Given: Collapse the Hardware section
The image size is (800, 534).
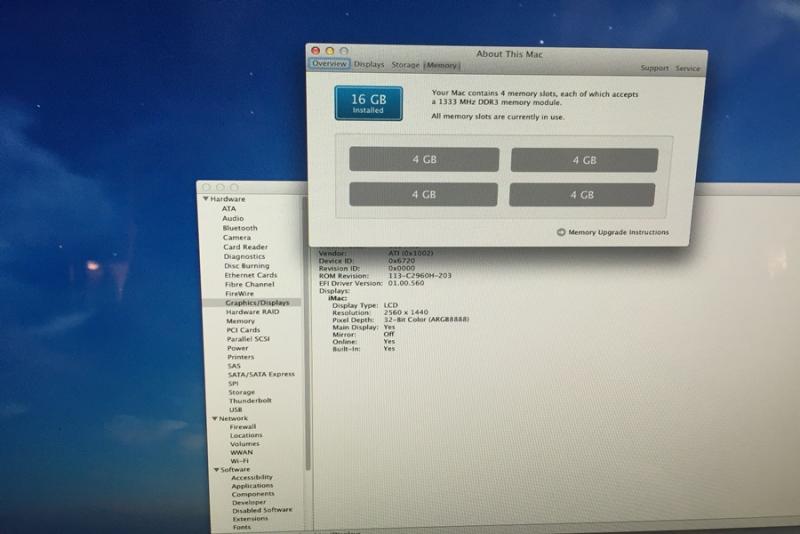Looking at the screenshot, I should click(x=206, y=198).
